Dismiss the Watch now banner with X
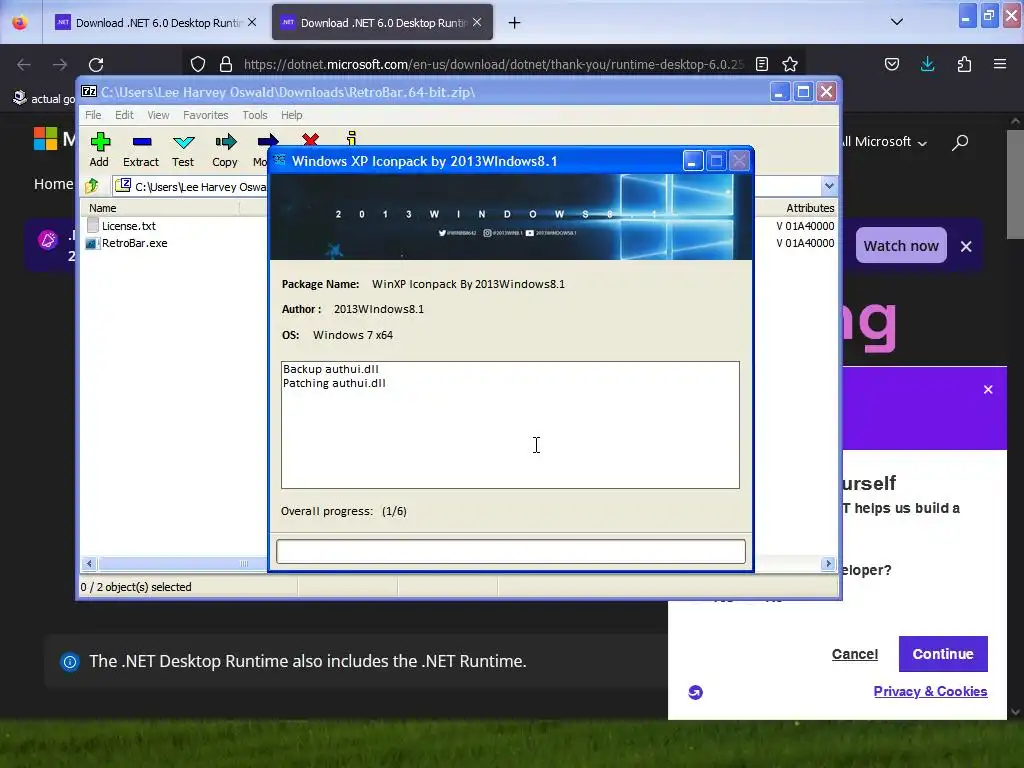This screenshot has height=768, width=1024. point(967,246)
